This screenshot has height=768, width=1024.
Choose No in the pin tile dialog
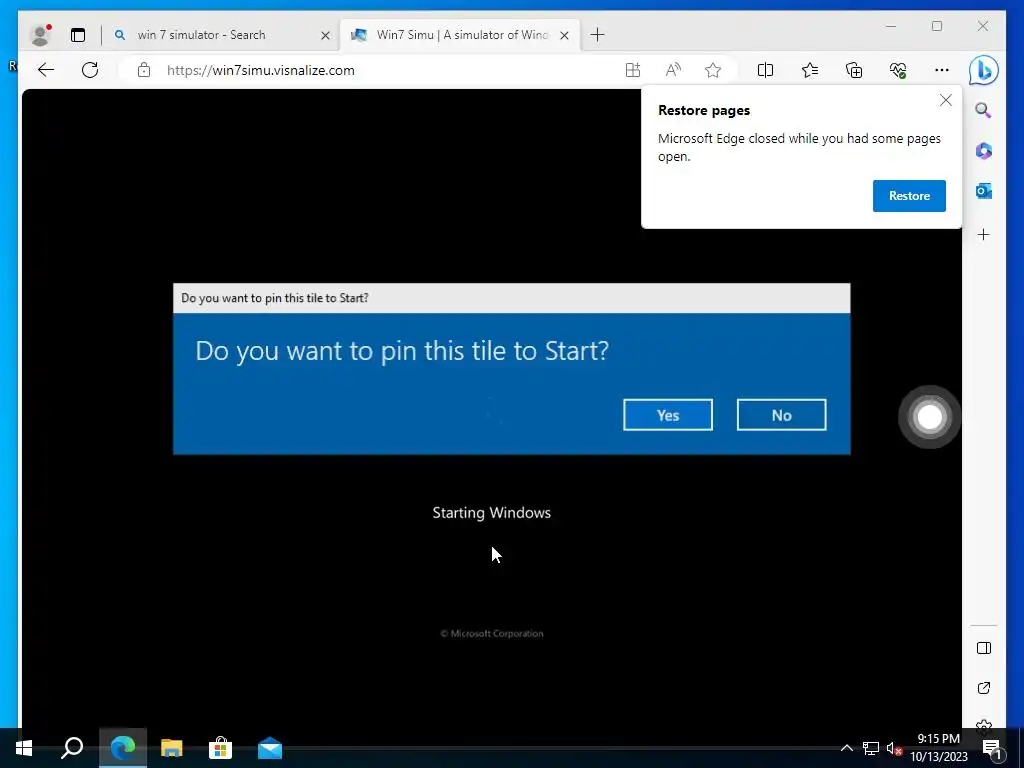coord(781,415)
